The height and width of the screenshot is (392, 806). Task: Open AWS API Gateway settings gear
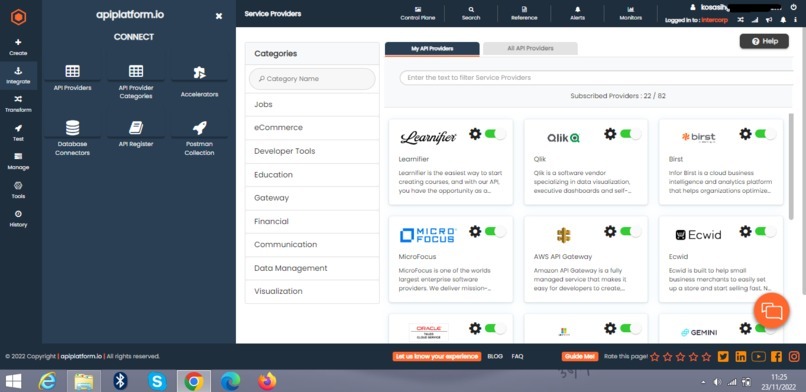(610, 231)
